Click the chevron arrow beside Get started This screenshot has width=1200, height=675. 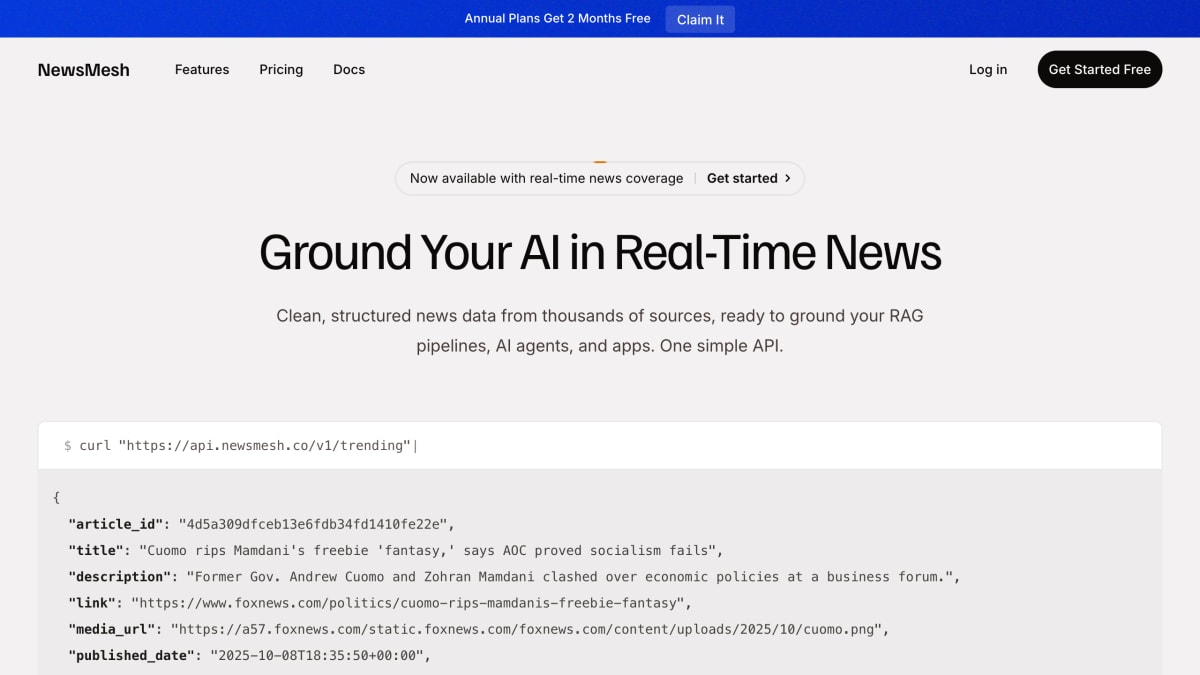(x=788, y=178)
